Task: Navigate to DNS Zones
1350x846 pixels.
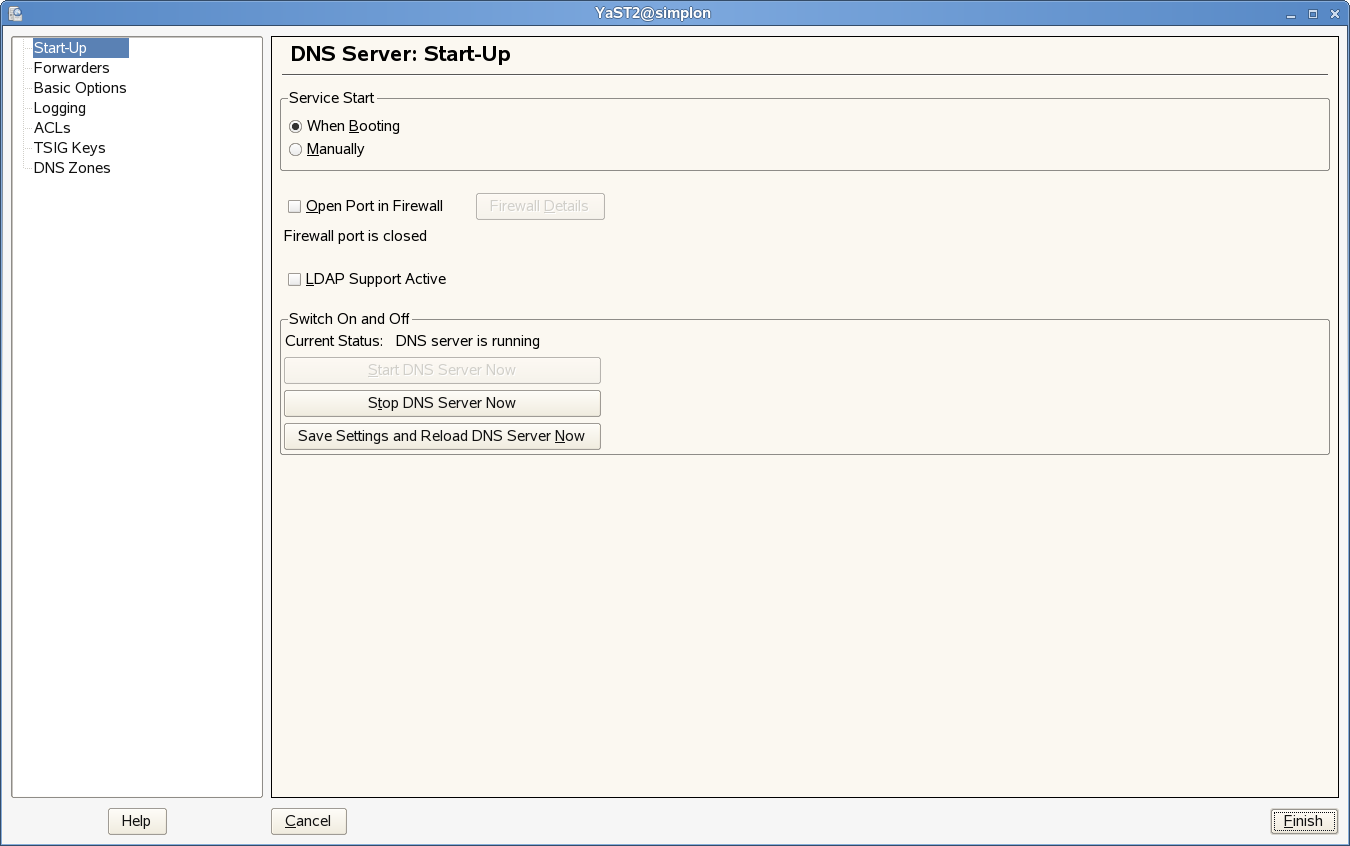Action: [72, 168]
